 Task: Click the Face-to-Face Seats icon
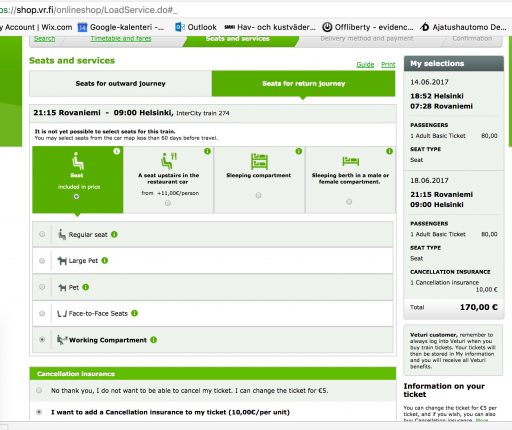pos(62,313)
